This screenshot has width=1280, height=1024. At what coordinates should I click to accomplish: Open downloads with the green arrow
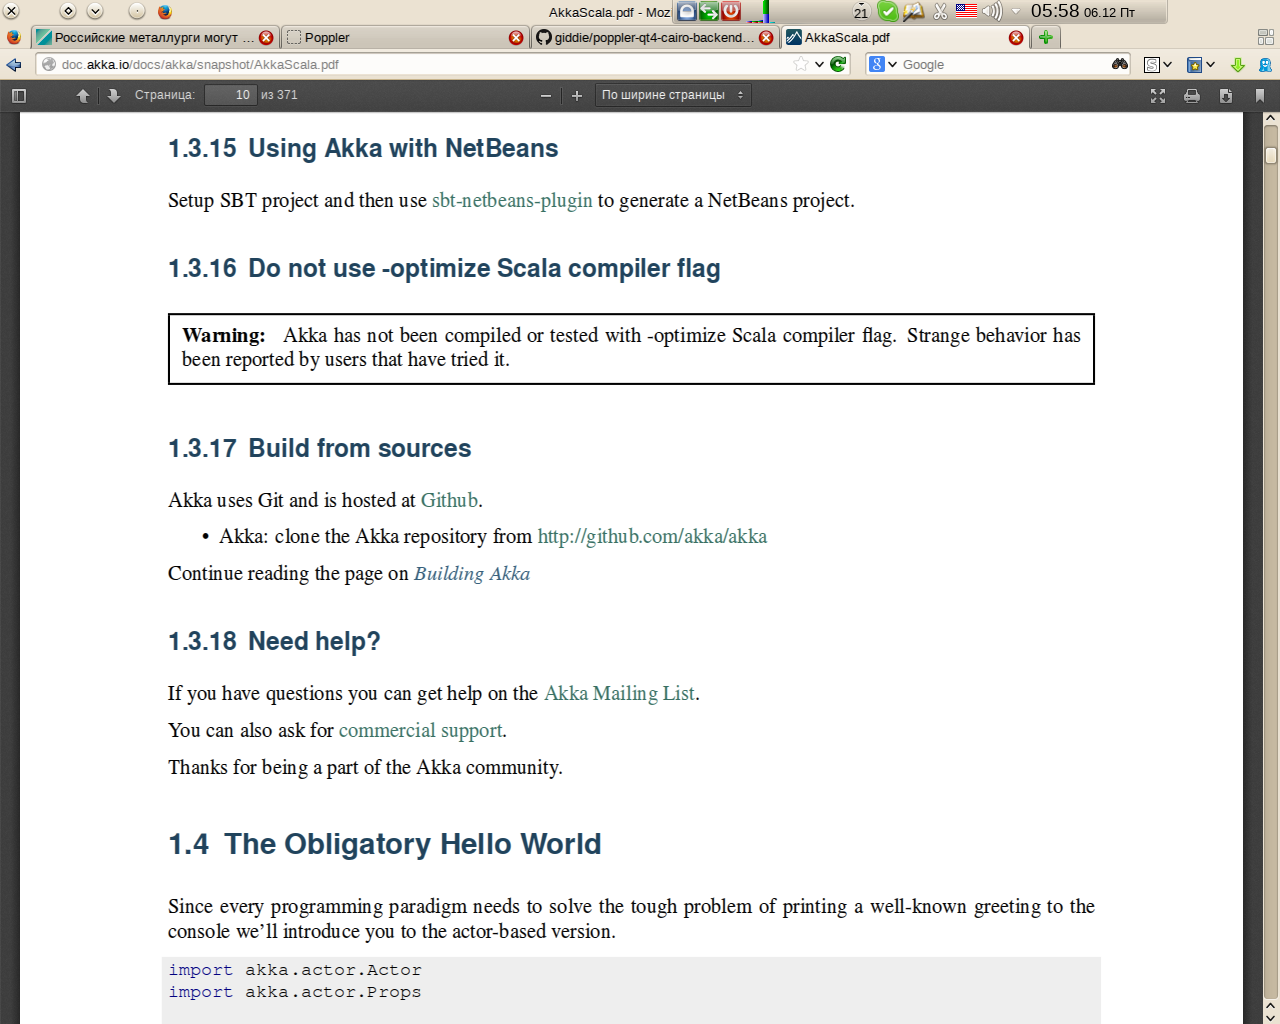click(1238, 65)
